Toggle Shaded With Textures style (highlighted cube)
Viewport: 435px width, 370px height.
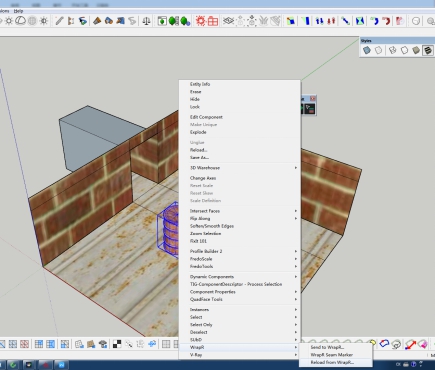428,50
